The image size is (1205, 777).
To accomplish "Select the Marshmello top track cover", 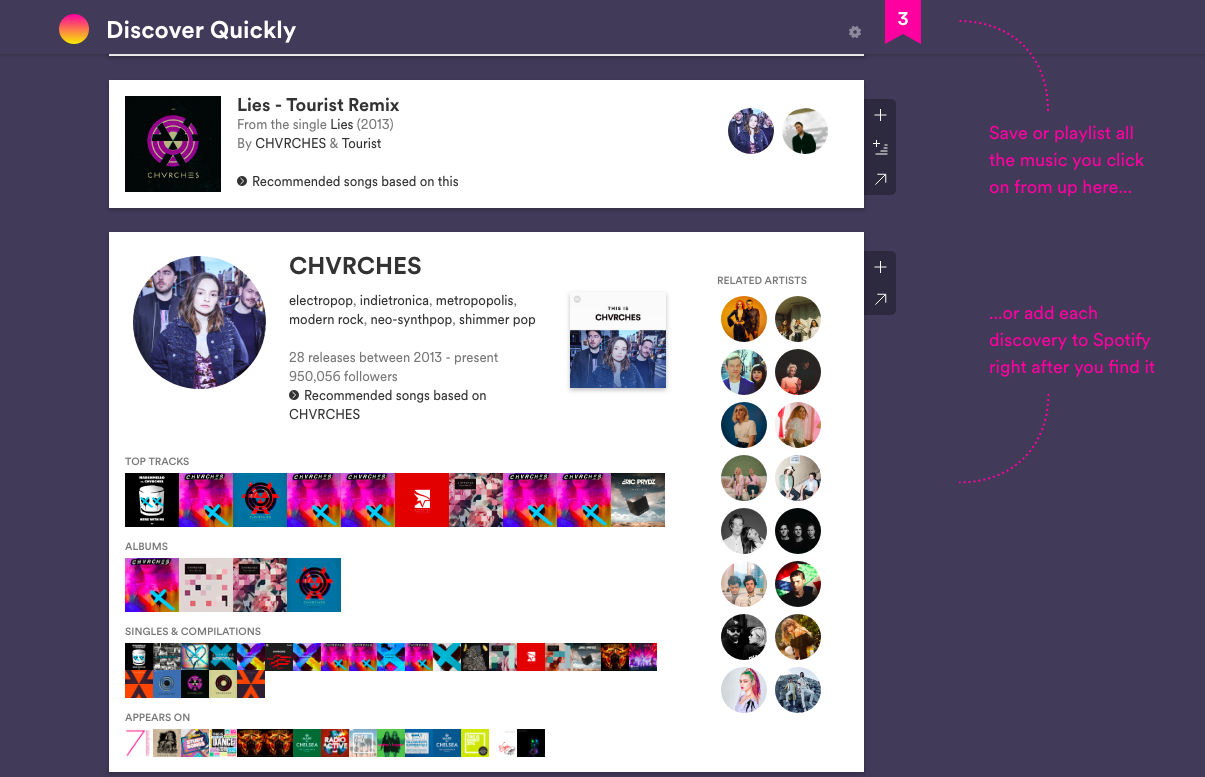I will [152, 500].
